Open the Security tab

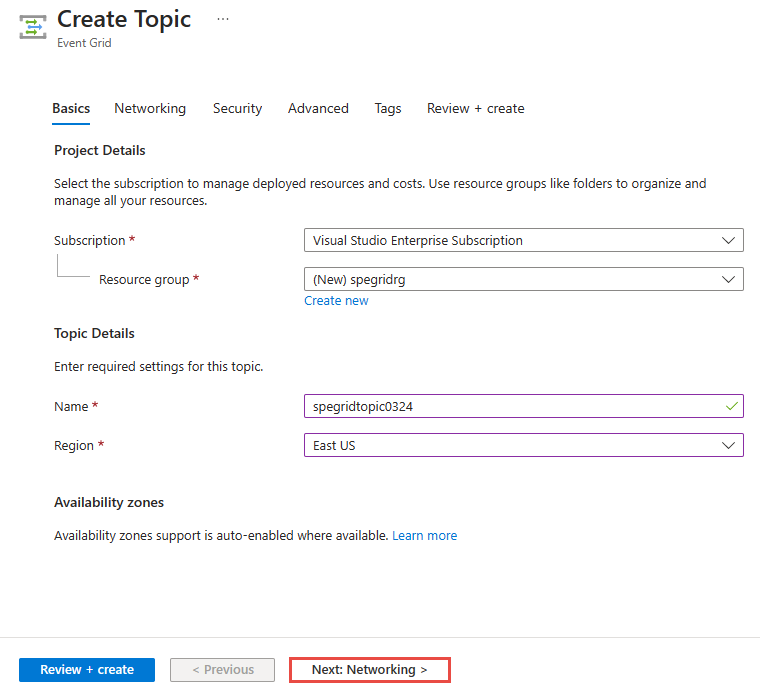(x=237, y=109)
